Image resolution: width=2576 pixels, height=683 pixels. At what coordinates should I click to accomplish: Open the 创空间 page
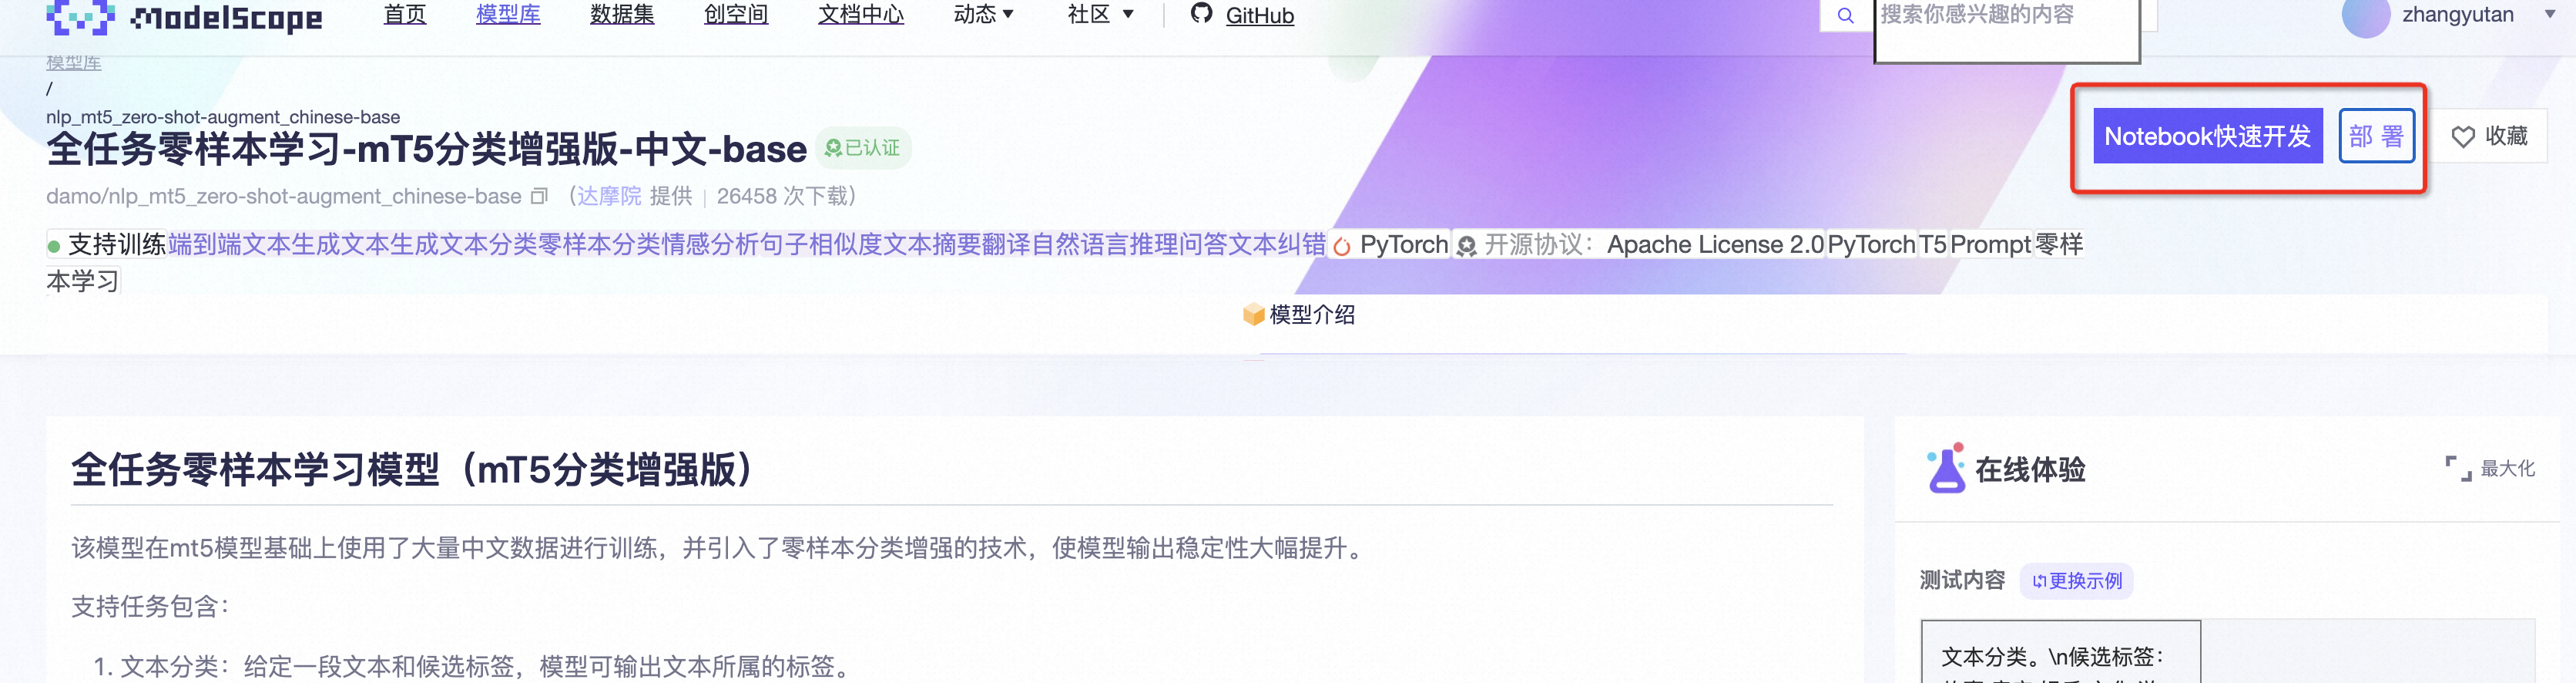coord(736,15)
